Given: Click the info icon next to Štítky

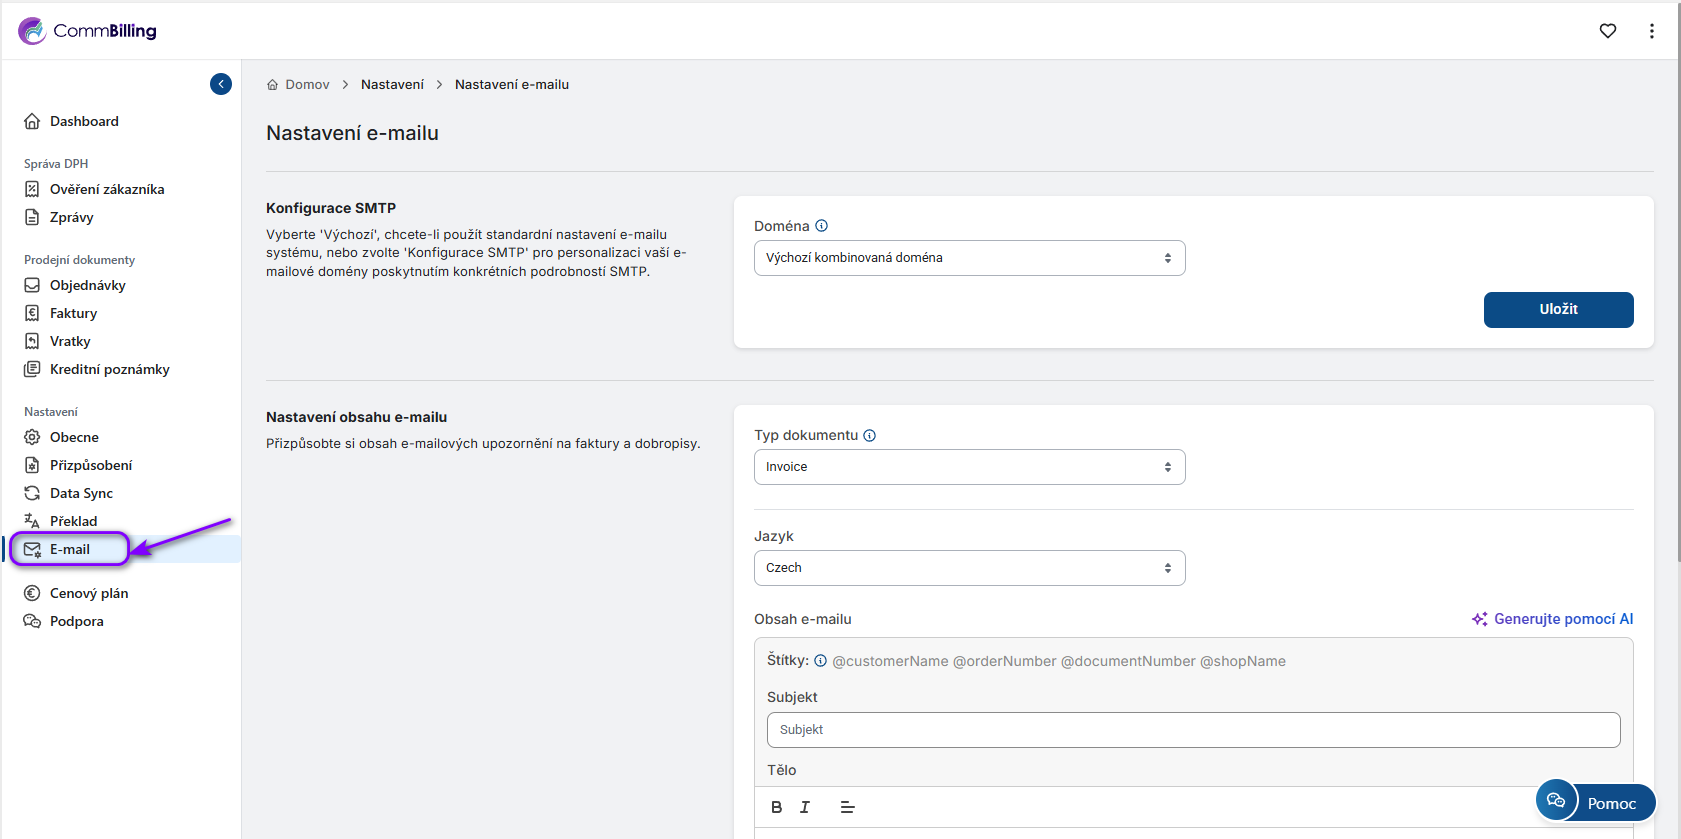Looking at the screenshot, I should click(820, 661).
